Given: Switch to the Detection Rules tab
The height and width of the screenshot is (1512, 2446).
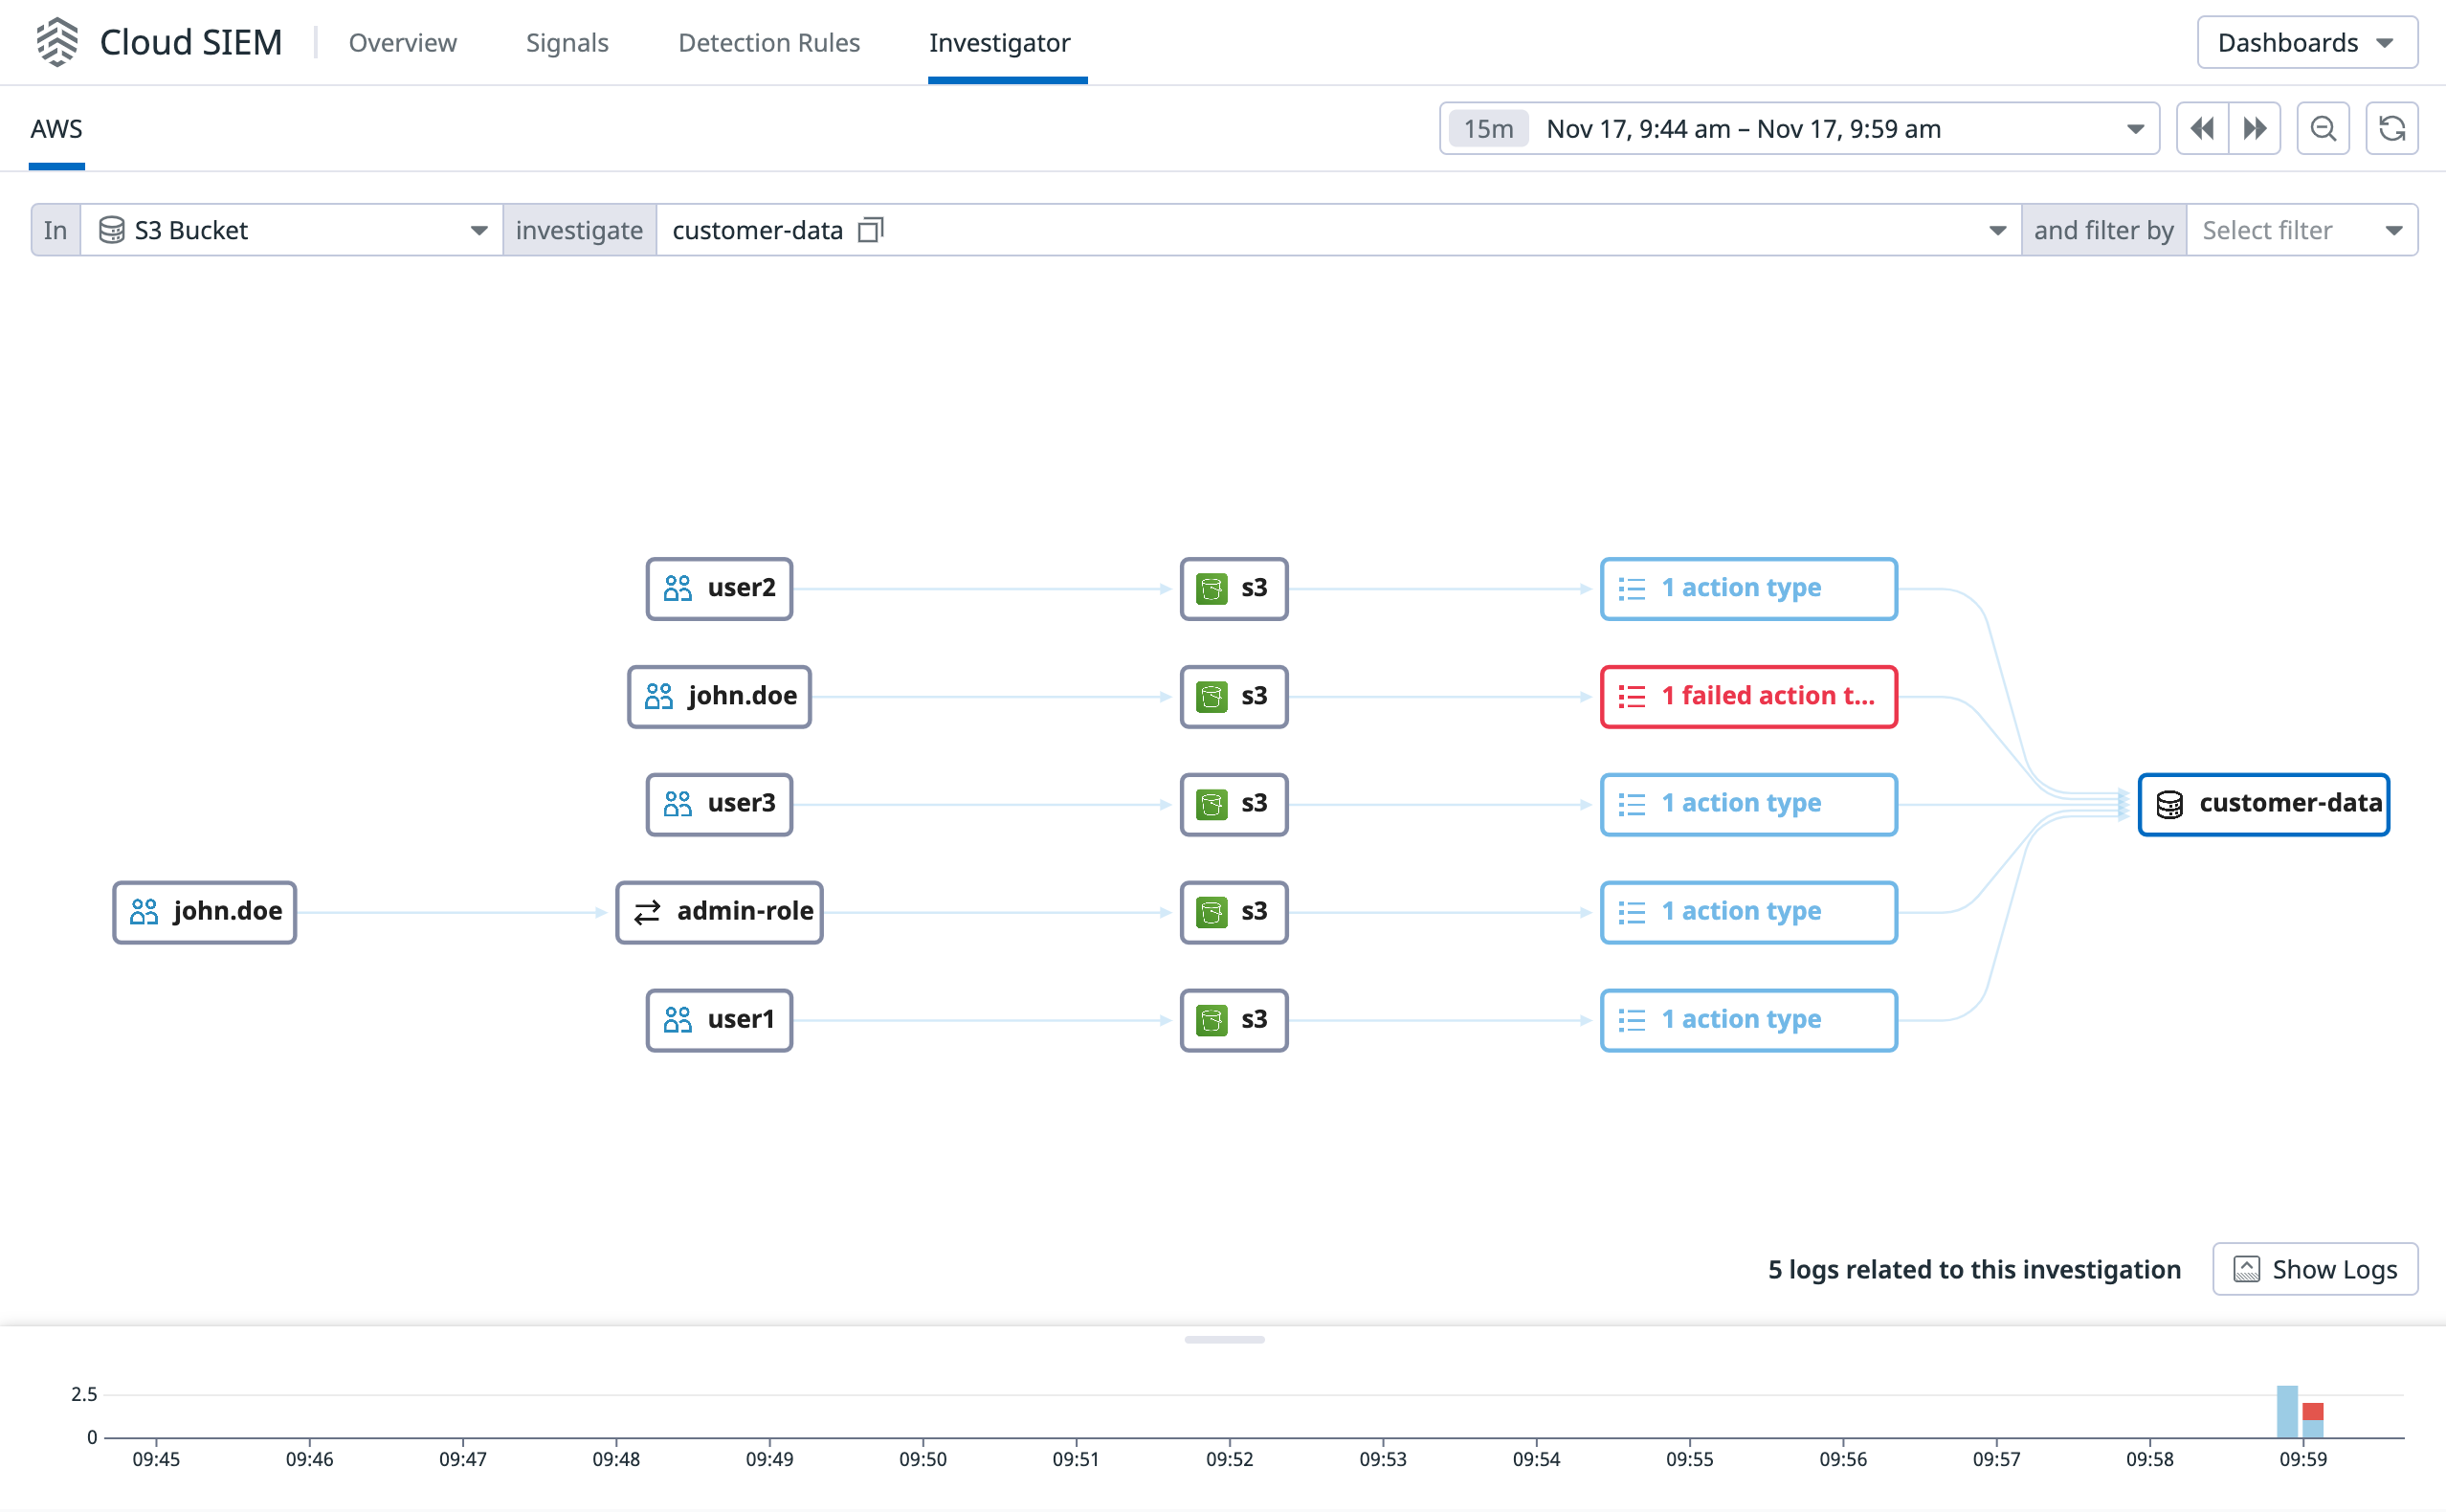Looking at the screenshot, I should 769,42.
